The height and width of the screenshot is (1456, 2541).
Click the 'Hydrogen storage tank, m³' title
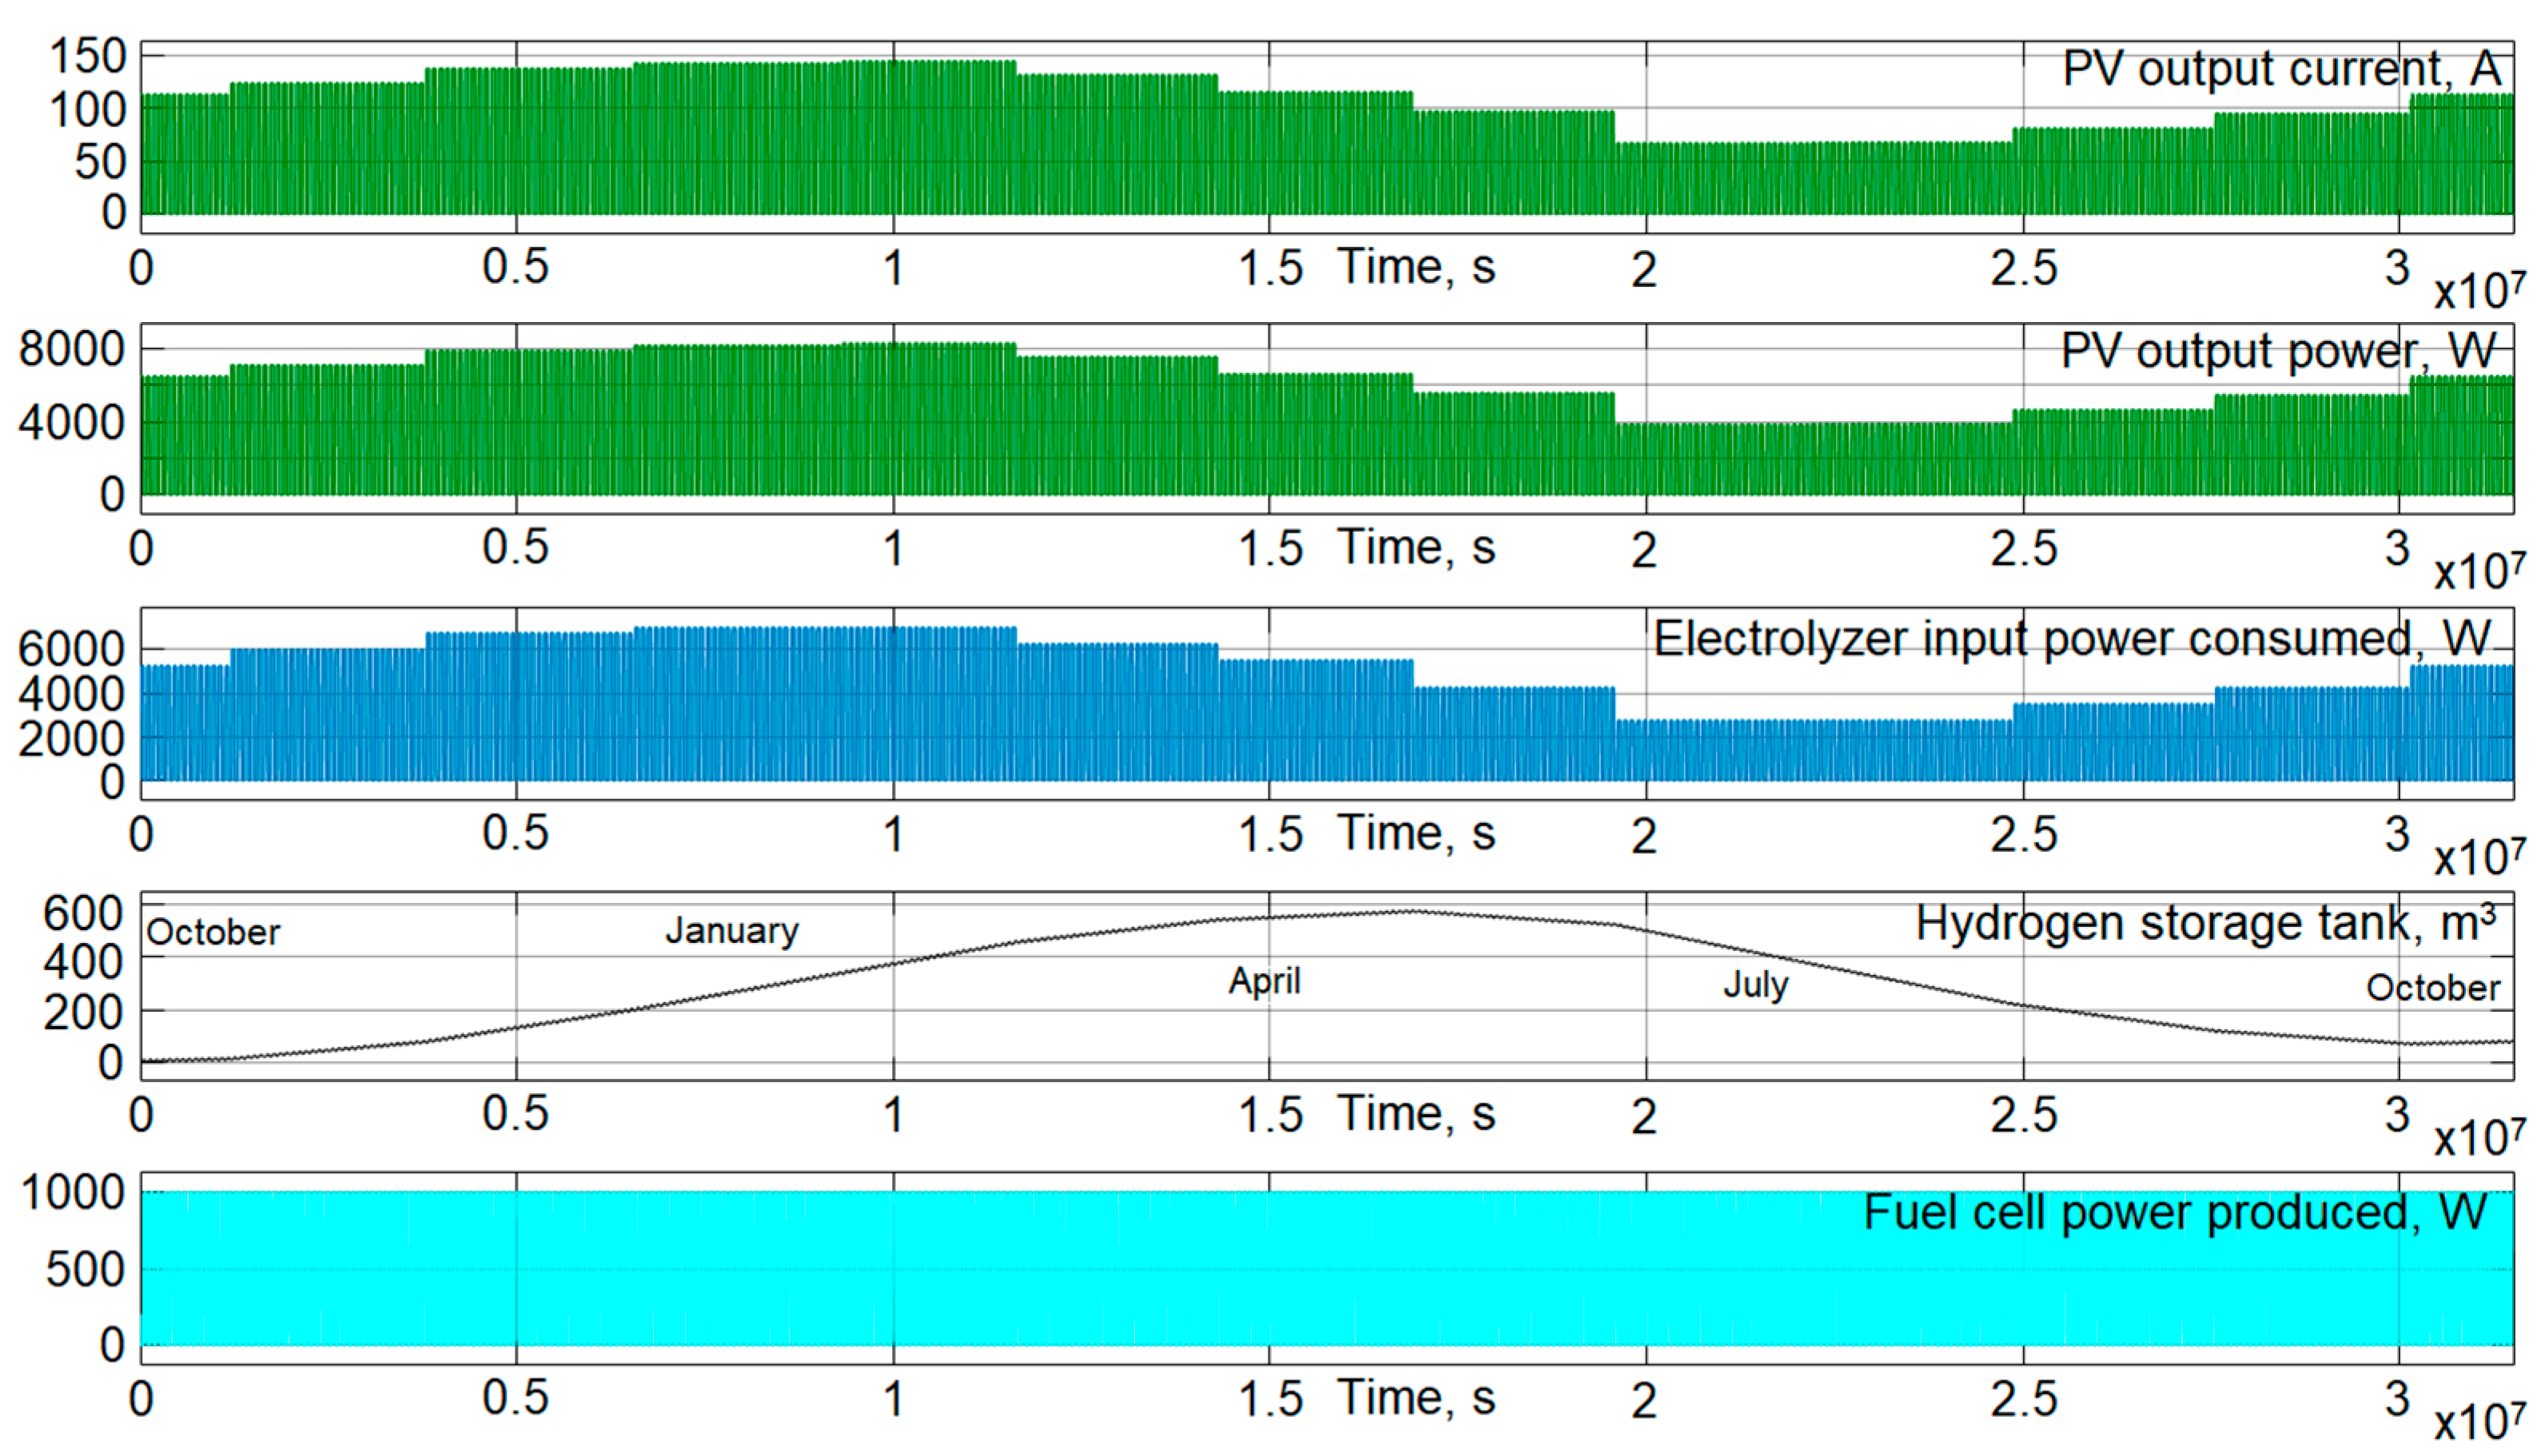pyautogui.click(x=2205, y=923)
